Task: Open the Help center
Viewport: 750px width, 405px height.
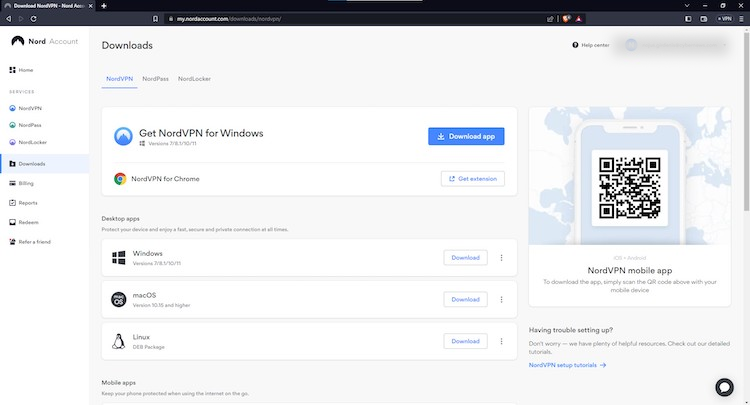Action: tap(591, 45)
